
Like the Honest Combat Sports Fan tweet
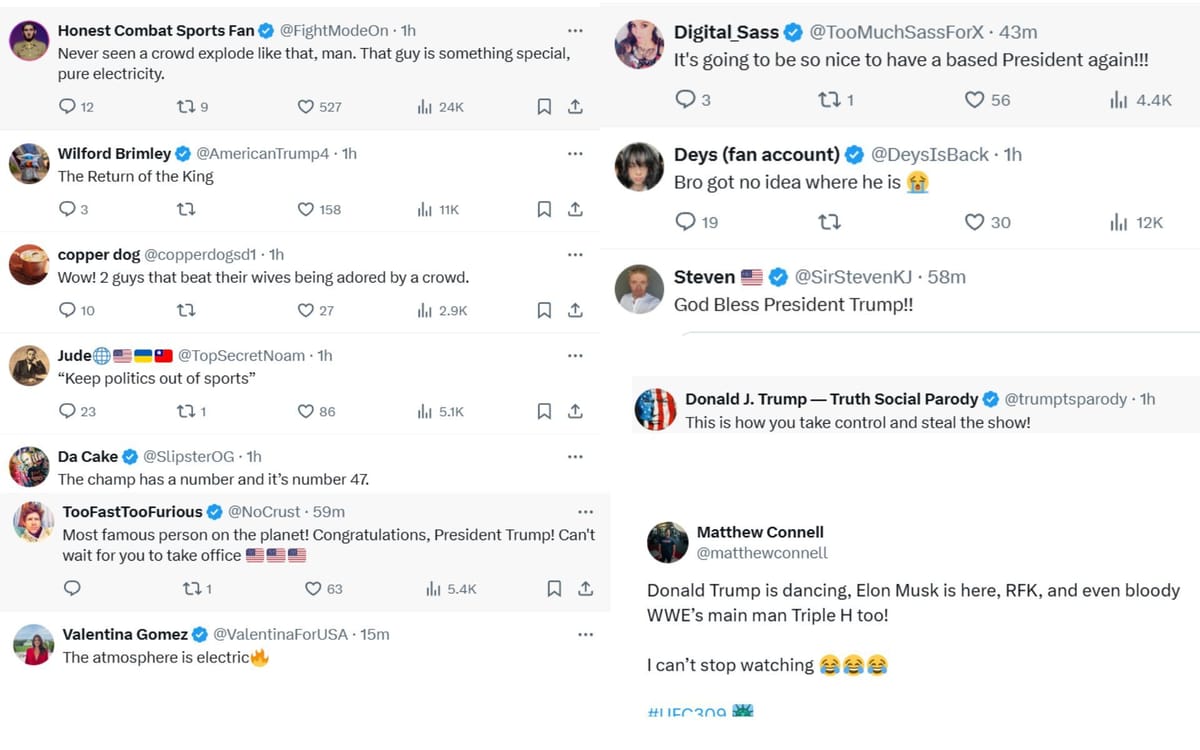click(306, 107)
